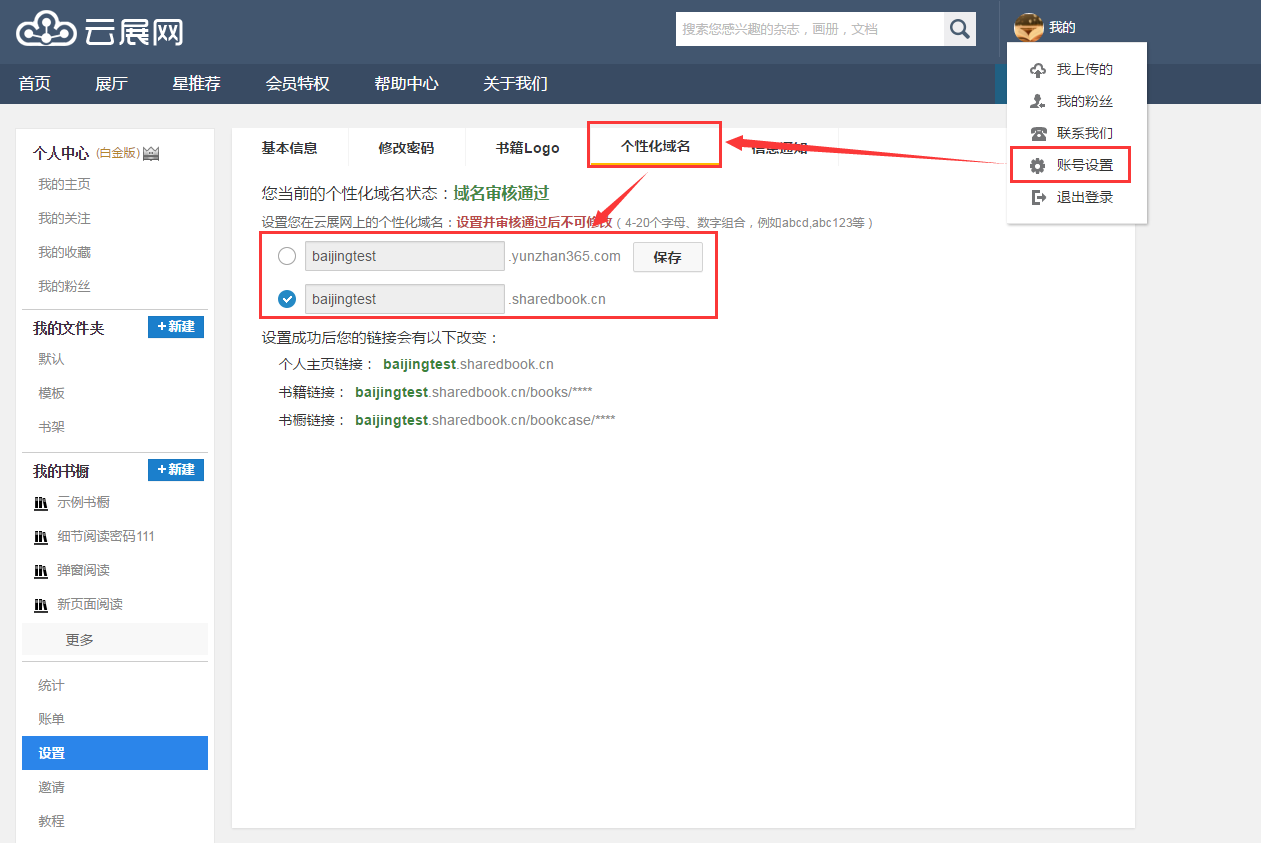Open the 帮助中心 menu item
1261x843 pixels.
click(x=406, y=84)
